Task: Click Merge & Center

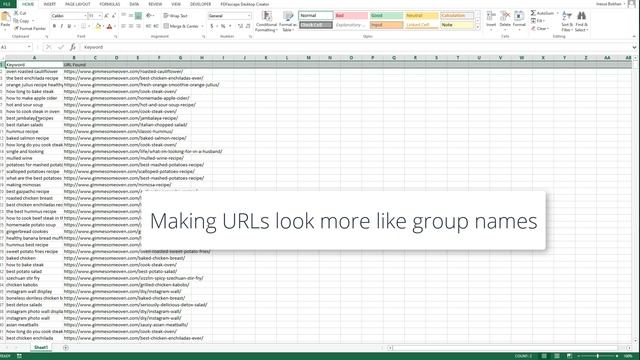Action: [x=181, y=26]
